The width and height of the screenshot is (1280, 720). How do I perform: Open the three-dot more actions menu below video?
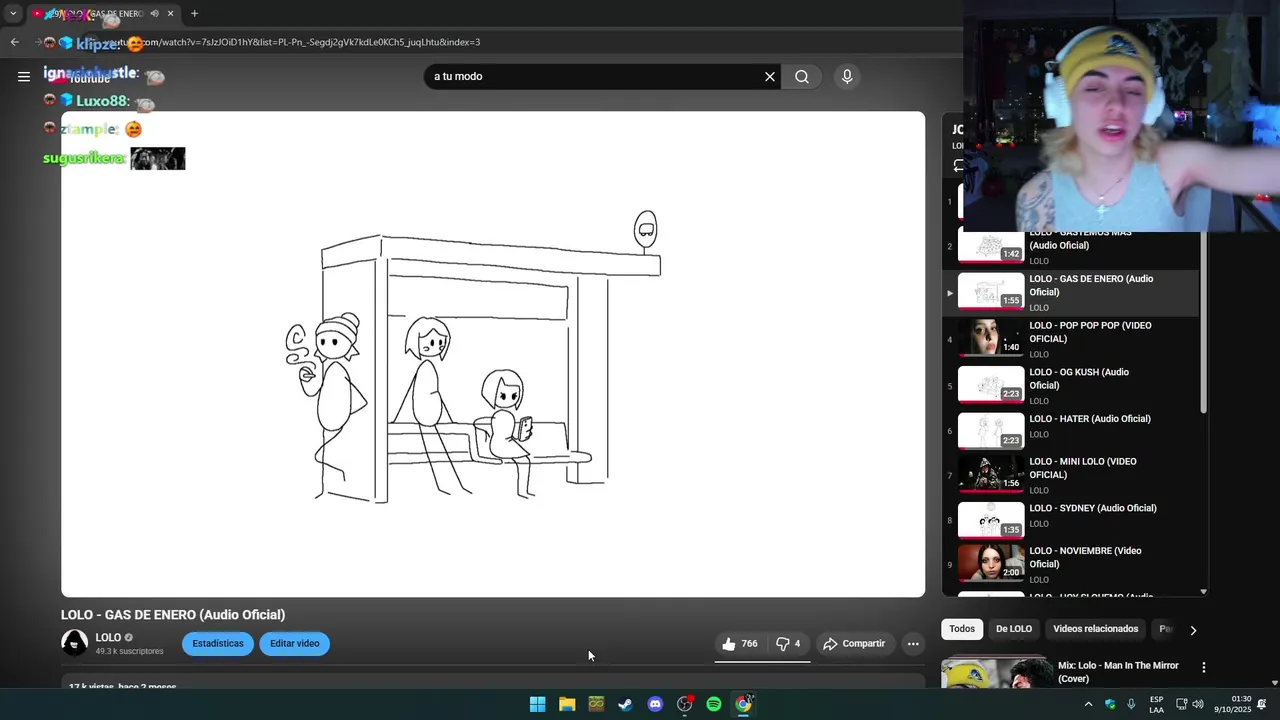913,644
